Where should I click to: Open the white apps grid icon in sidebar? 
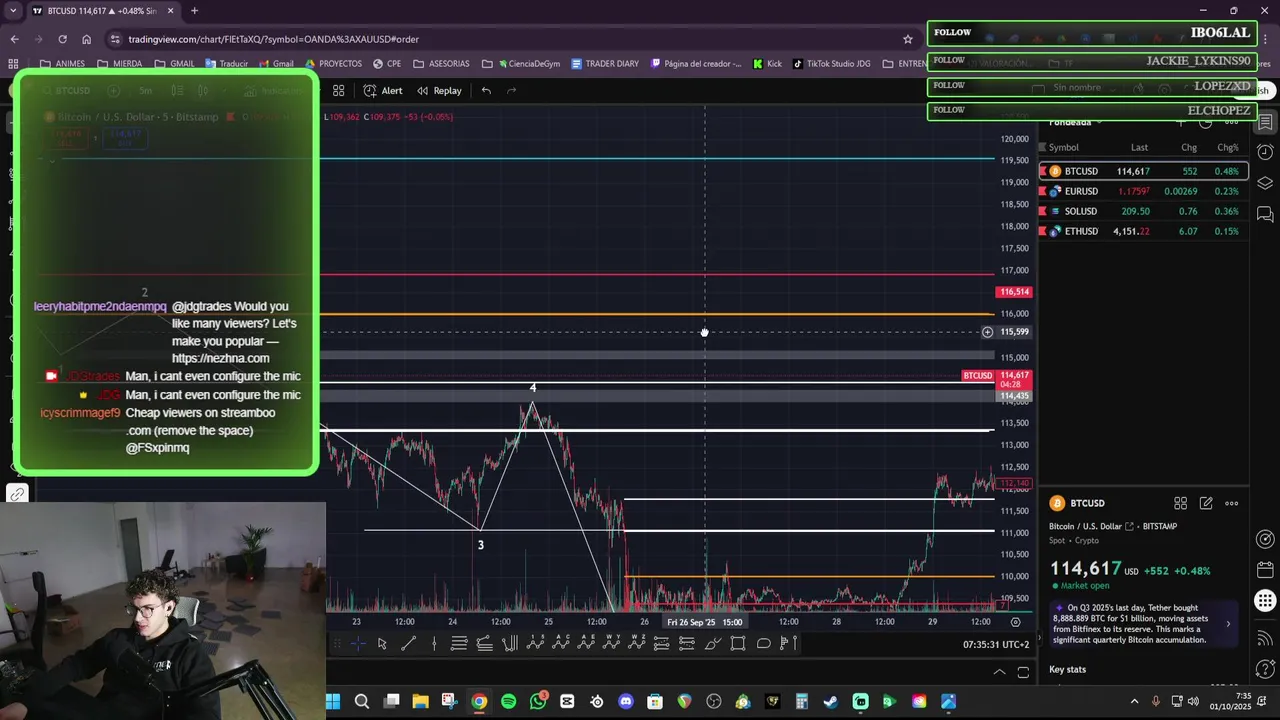coord(1265,601)
